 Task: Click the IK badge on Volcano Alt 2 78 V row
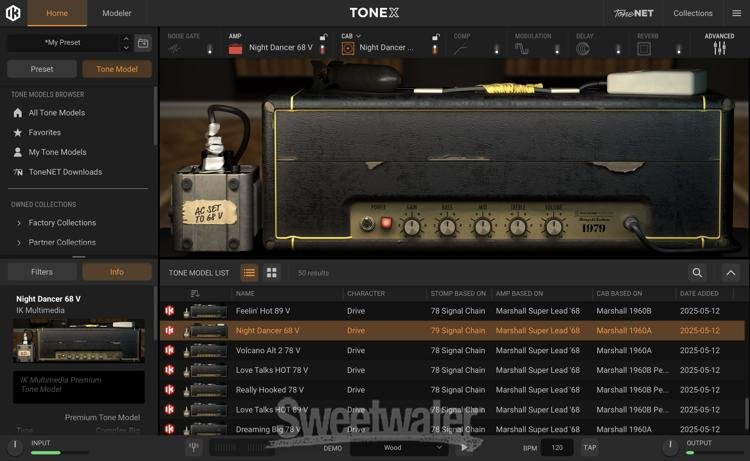169,350
